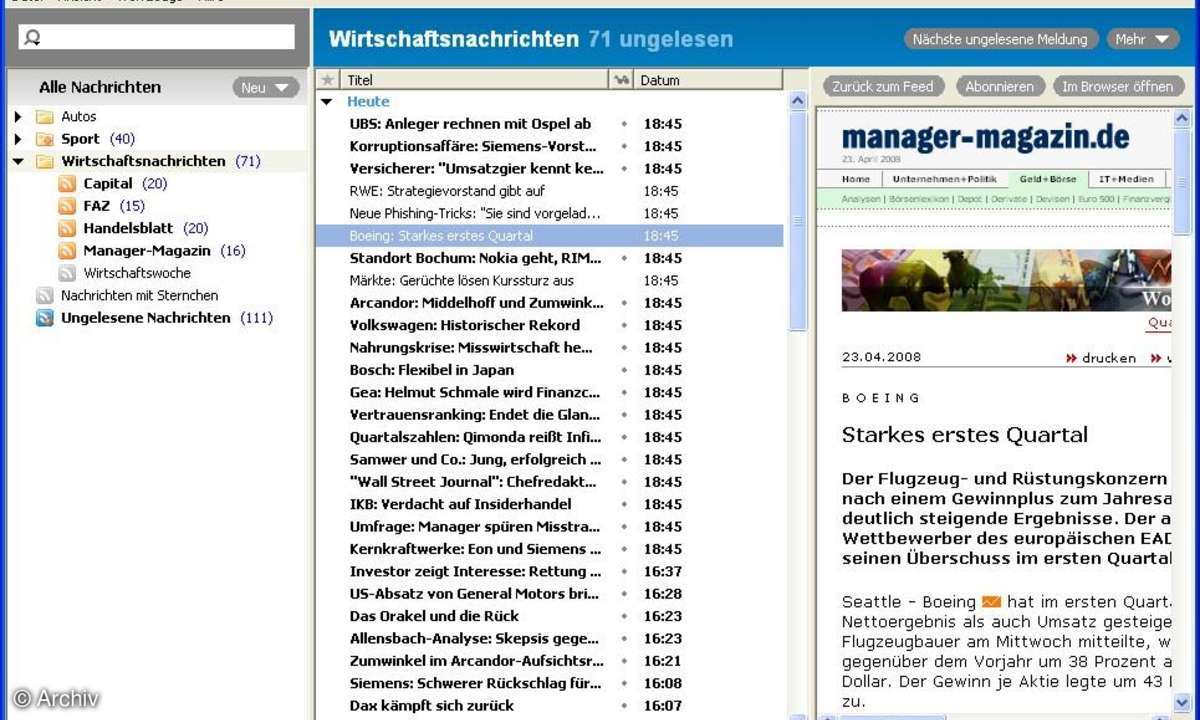1200x720 pixels.
Task: Click Alle Nachrichten heading
Action: click(x=100, y=88)
